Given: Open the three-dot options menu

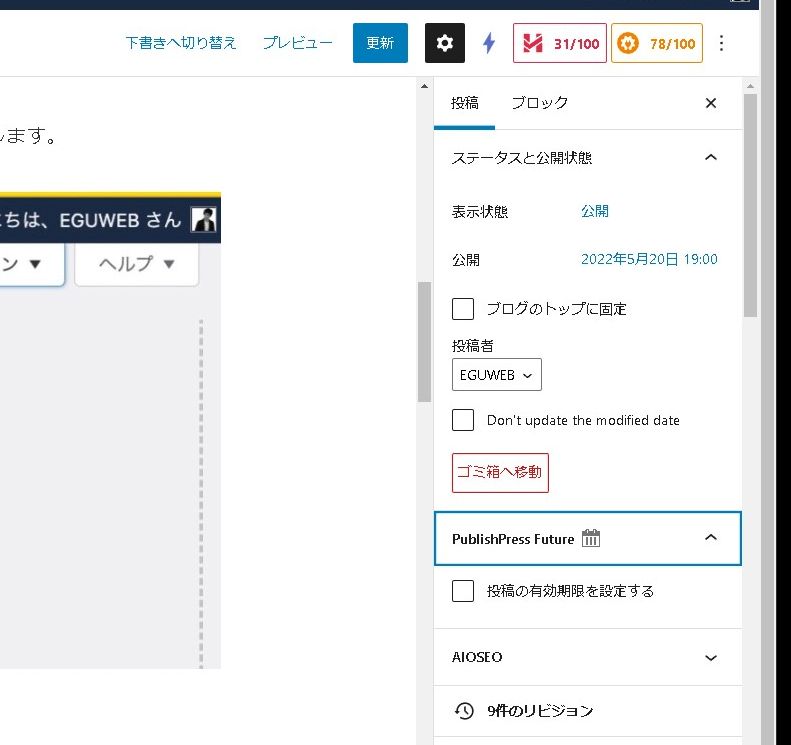Looking at the screenshot, I should 722,43.
